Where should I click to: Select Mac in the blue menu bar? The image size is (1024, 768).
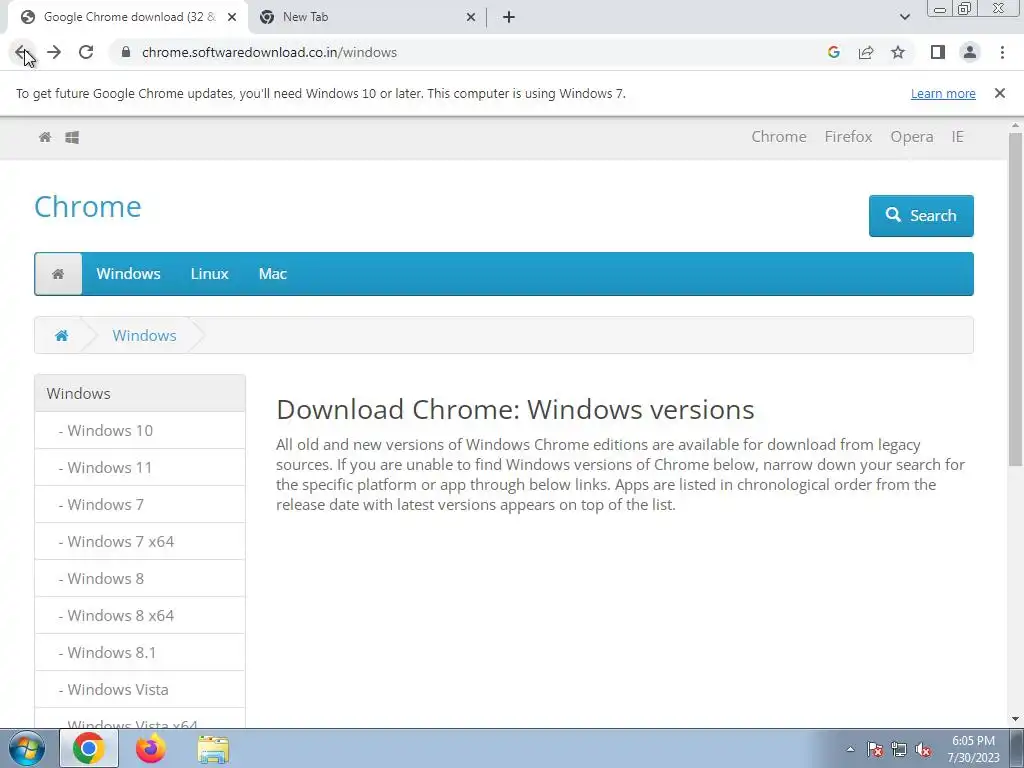[272, 274]
